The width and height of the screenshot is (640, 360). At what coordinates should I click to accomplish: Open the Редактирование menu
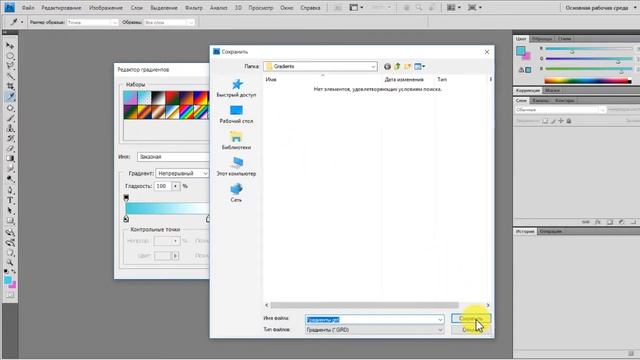(61, 8)
